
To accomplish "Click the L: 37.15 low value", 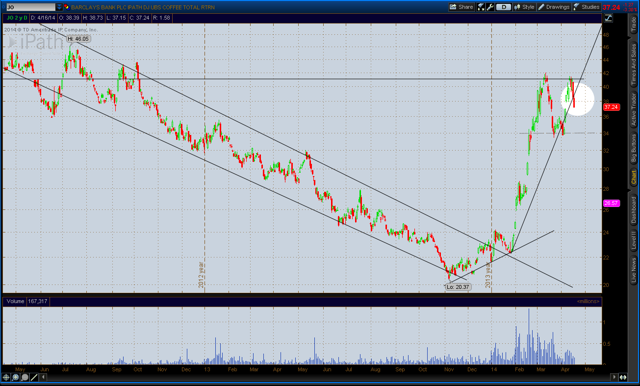I will (x=116, y=18).
